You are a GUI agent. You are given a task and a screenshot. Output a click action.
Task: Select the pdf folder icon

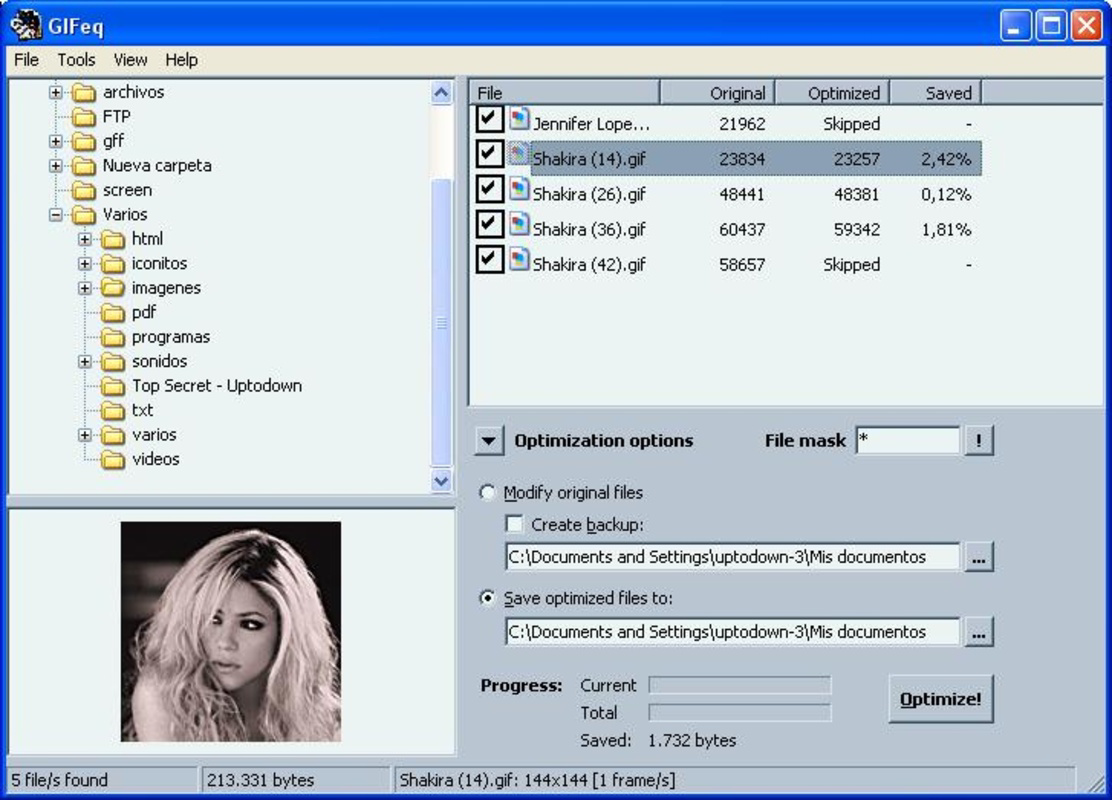(113, 313)
